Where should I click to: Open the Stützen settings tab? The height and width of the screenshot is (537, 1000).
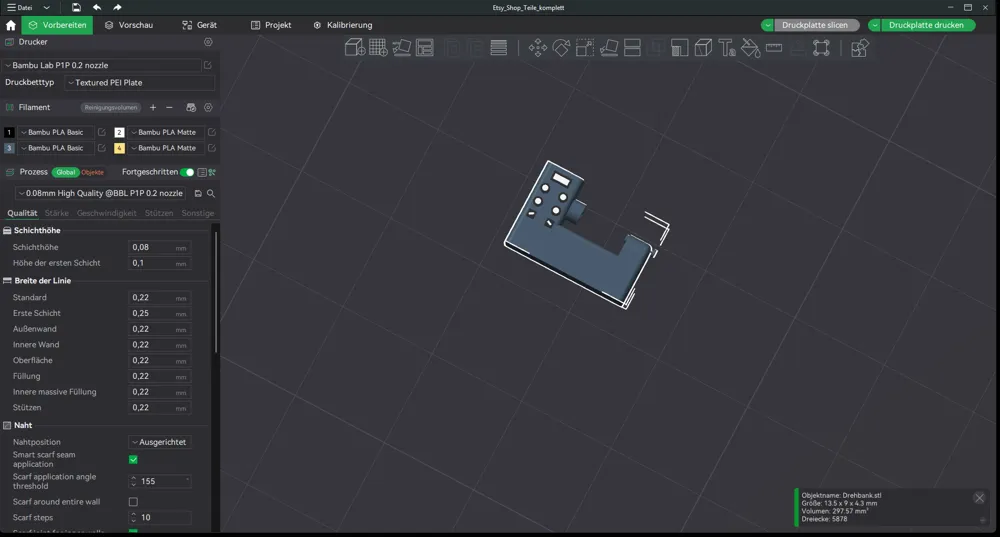(159, 213)
